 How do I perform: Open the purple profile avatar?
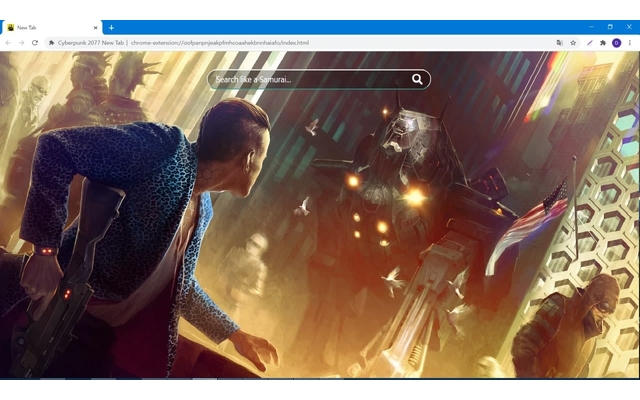click(x=616, y=42)
